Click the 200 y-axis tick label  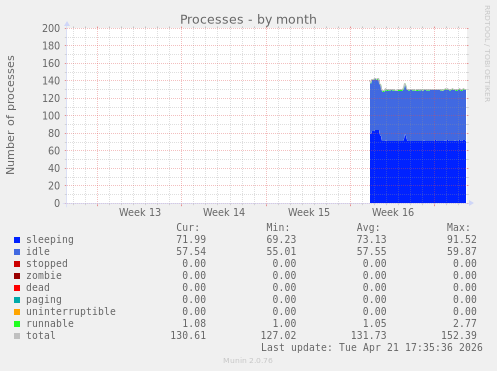pos(51,28)
